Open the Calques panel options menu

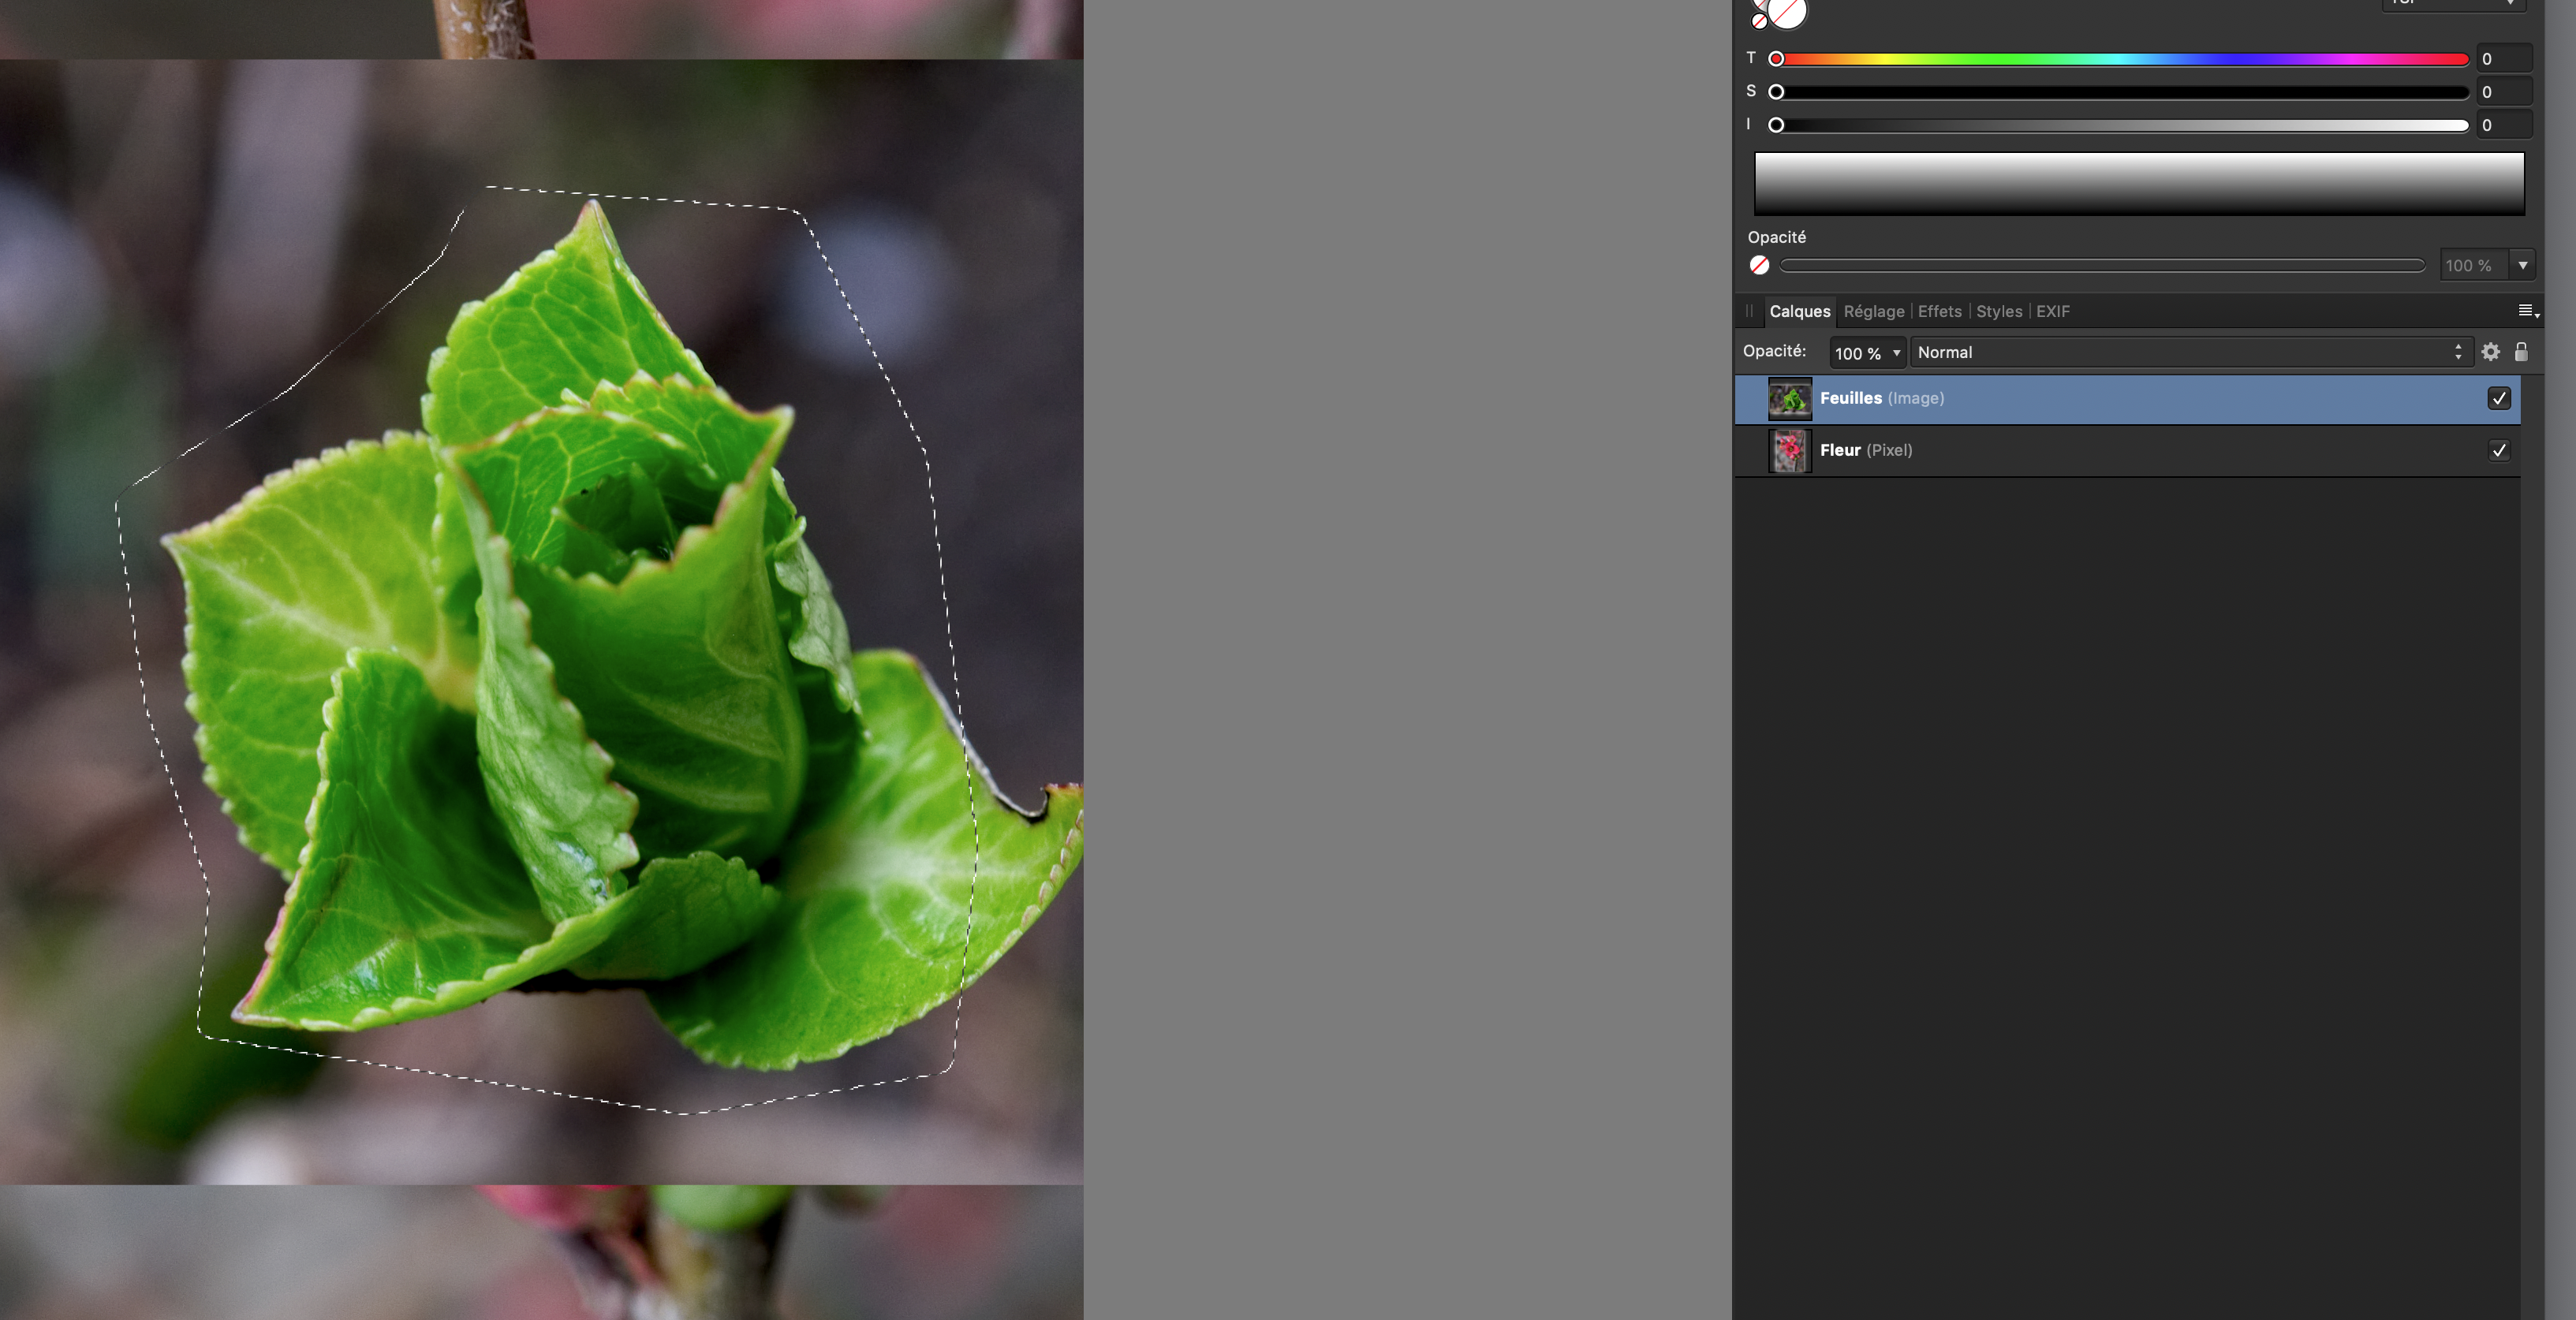point(2527,311)
